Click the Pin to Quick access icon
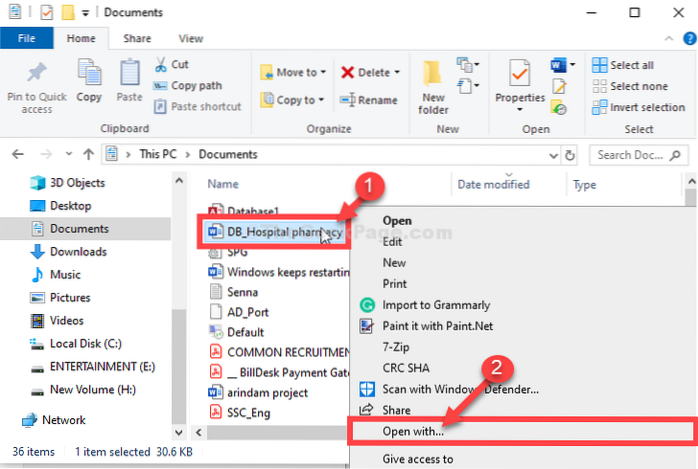The width and height of the screenshot is (698, 469). point(34,74)
